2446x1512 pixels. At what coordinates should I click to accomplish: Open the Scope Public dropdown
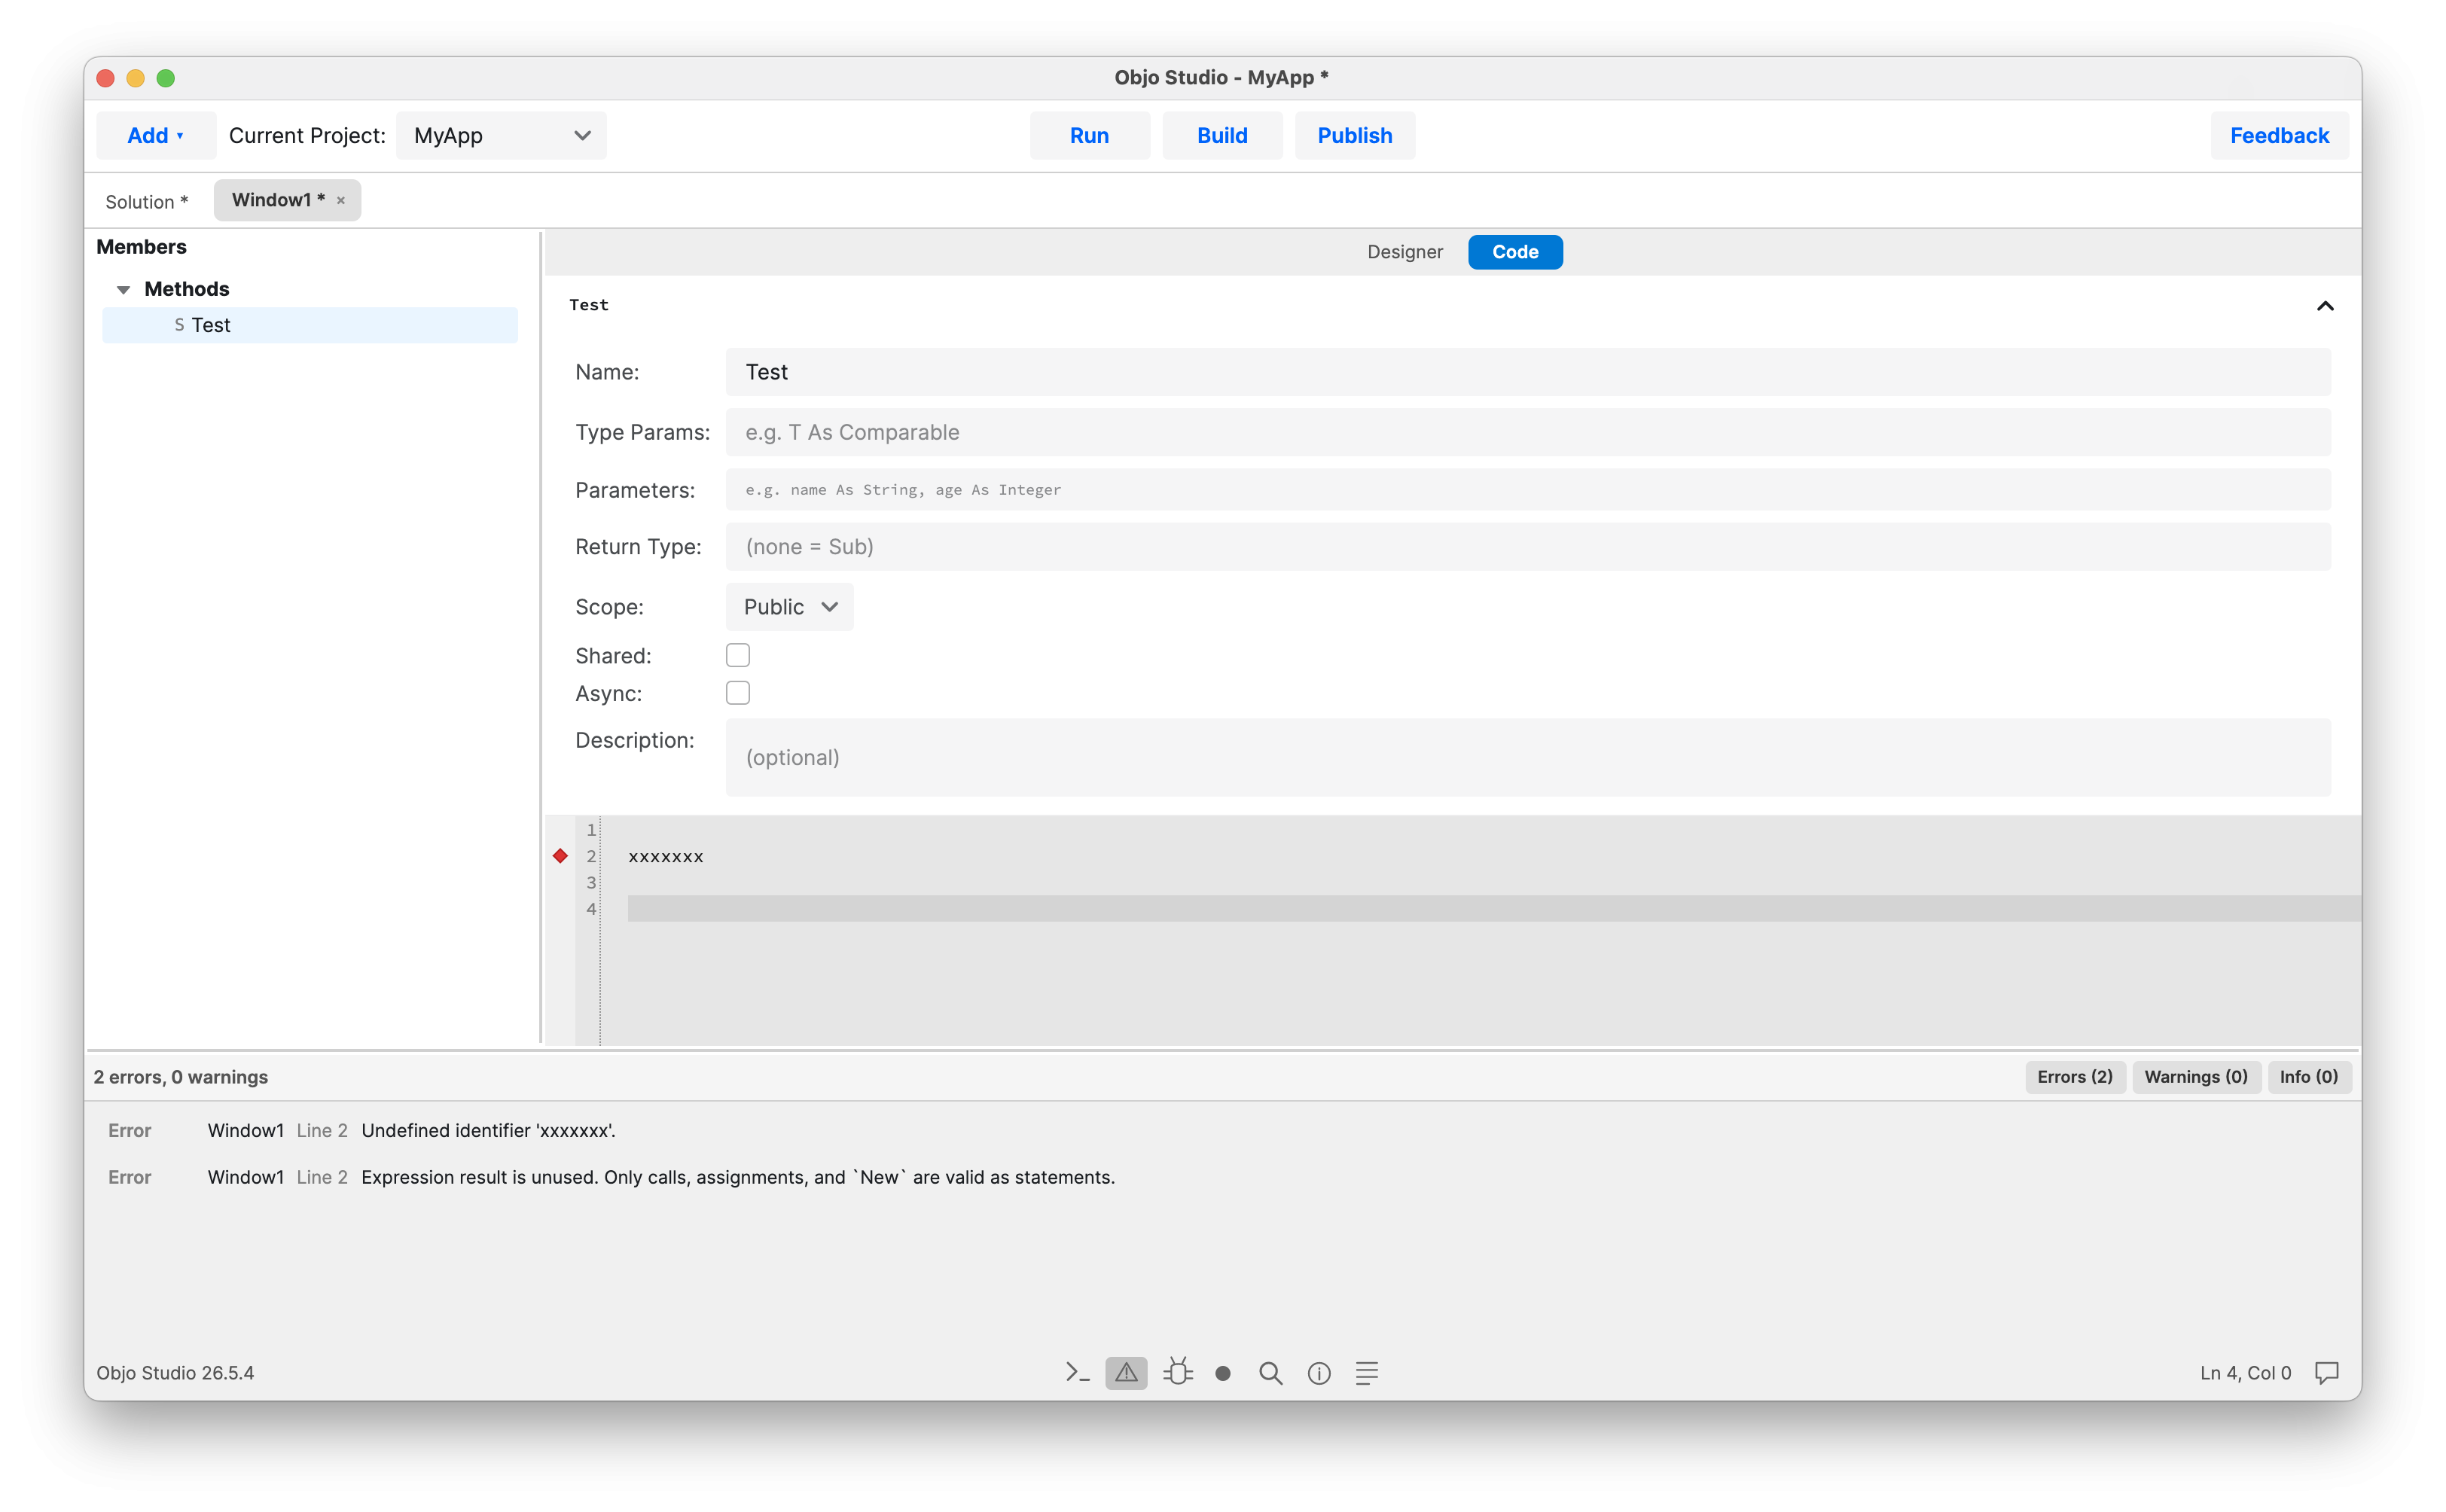[789, 607]
